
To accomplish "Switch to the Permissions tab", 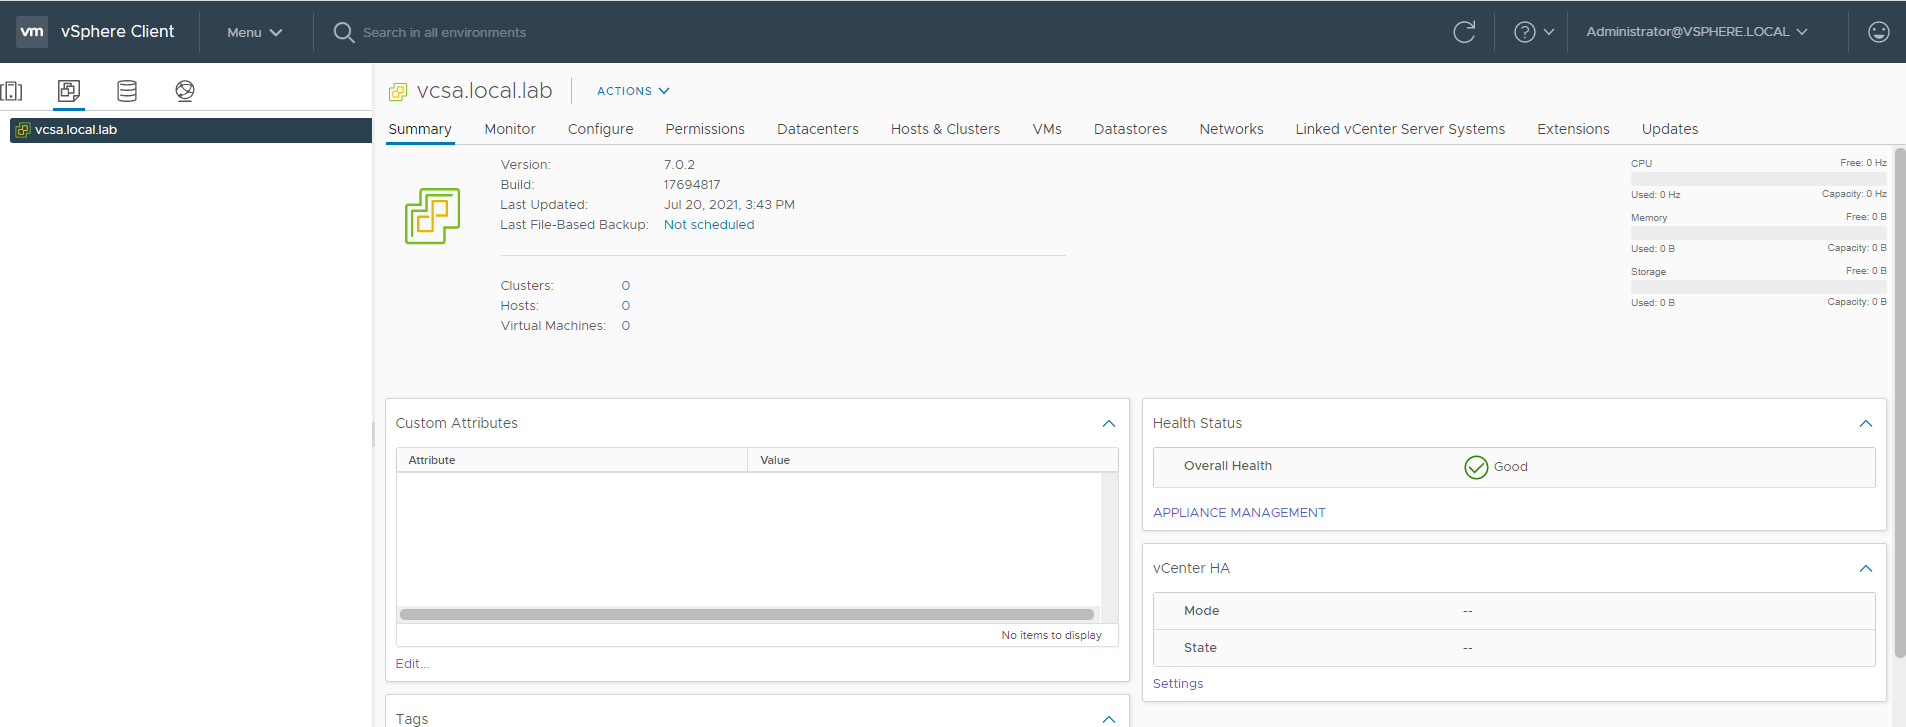I will [705, 129].
